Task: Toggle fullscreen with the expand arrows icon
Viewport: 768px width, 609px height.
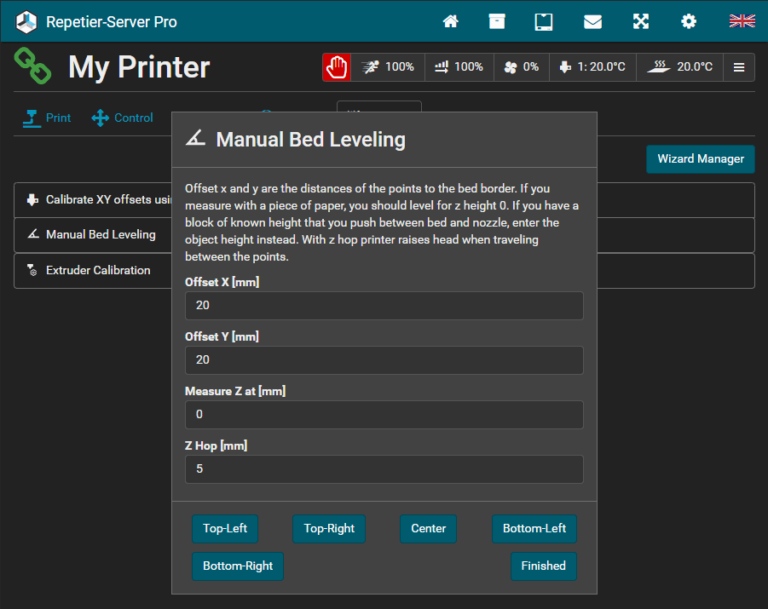Action: 641,21
